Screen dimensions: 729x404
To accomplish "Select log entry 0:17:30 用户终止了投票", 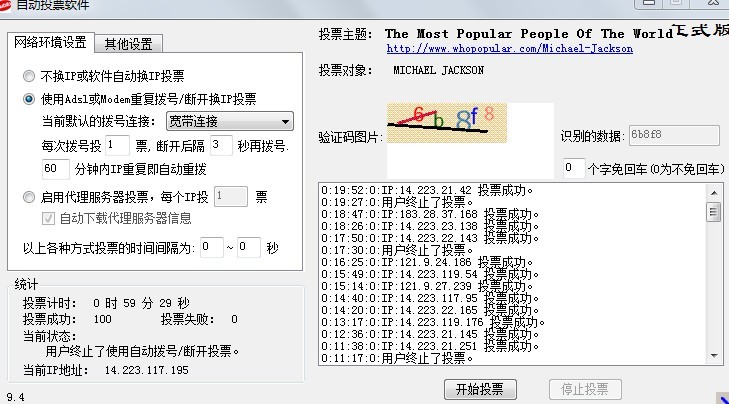I will coord(398,250).
